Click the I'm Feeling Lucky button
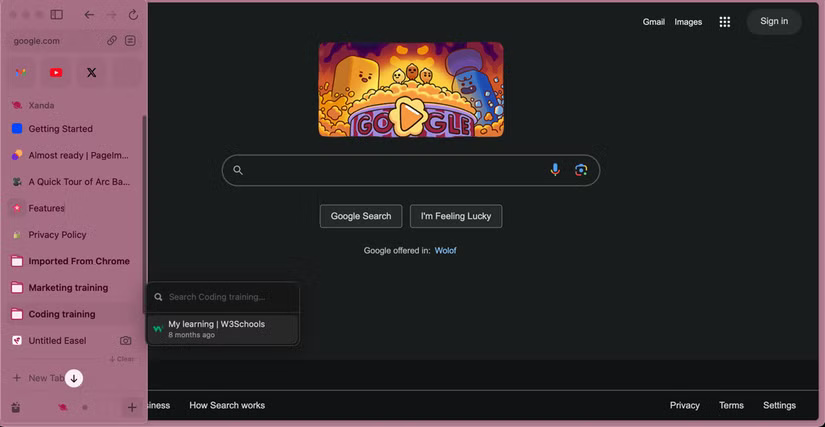This screenshot has height=427, width=825. 456,216
